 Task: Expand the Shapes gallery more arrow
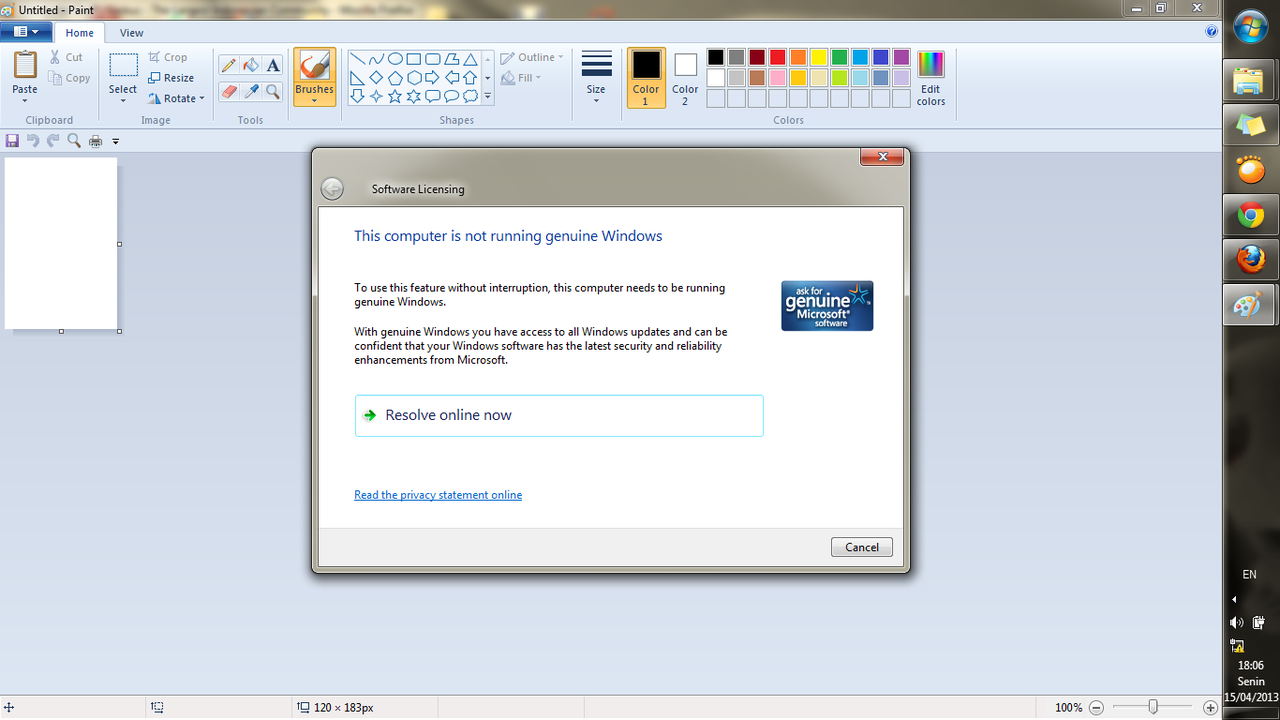click(x=488, y=97)
